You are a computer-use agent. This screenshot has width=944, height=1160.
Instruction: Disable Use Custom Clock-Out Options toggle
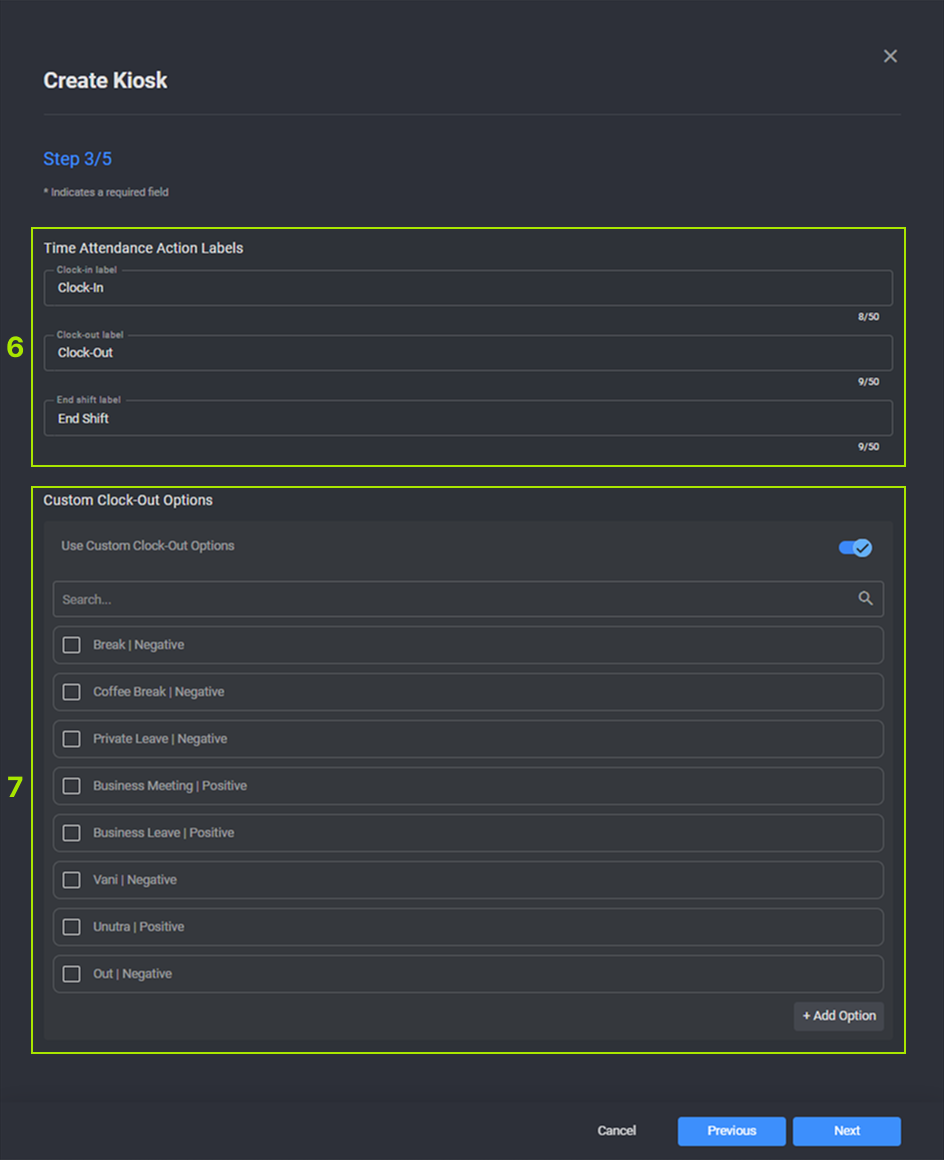pyautogui.click(x=855, y=547)
